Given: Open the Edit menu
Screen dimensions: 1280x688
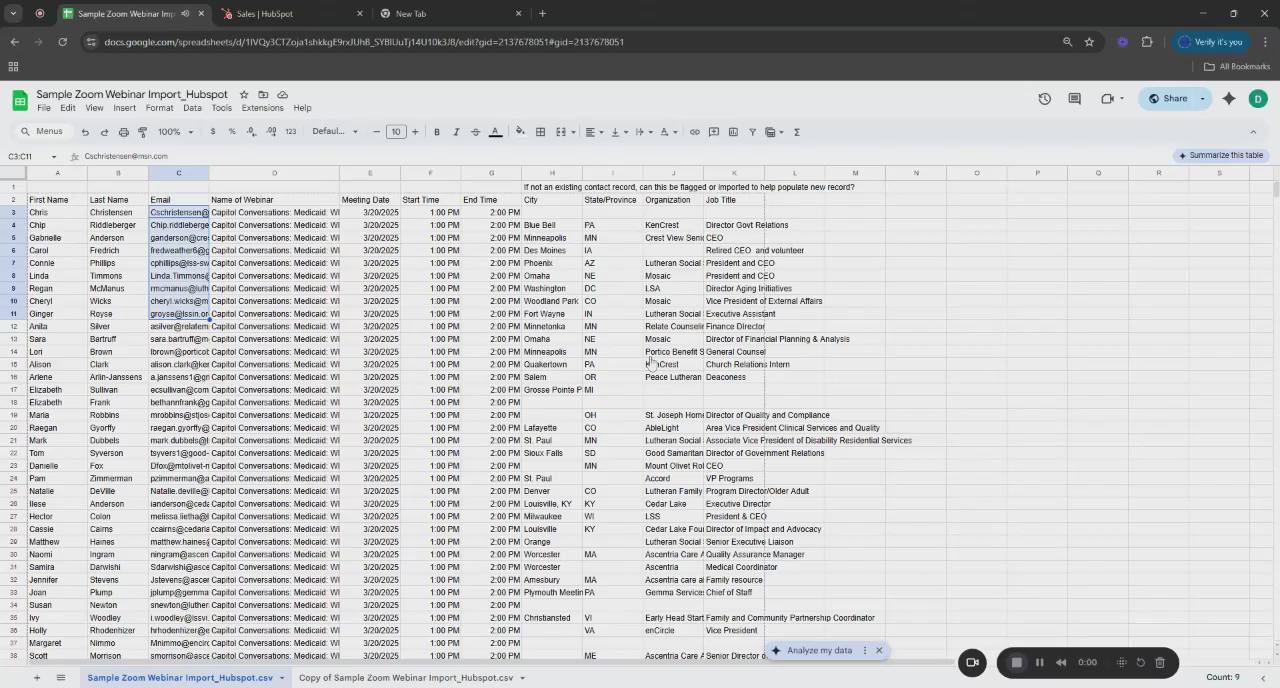Looking at the screenshot, I should (x=67, y=108).
